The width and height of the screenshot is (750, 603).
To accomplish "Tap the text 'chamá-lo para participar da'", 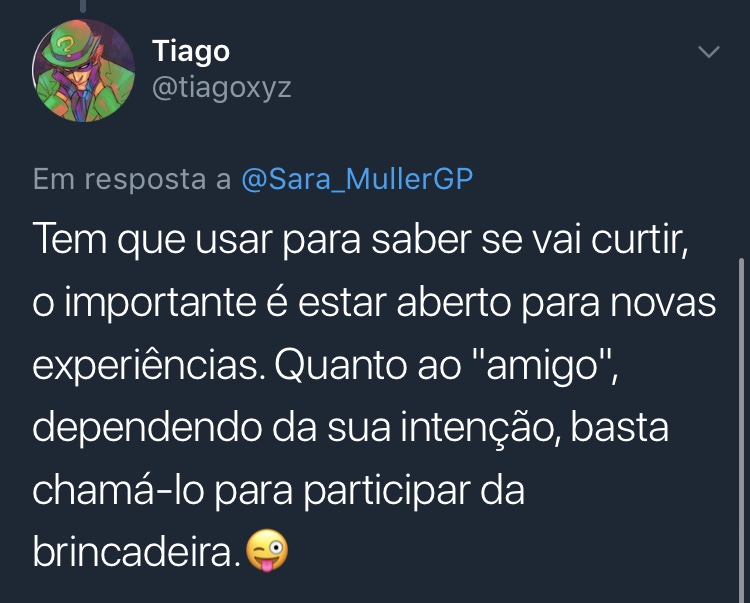I will click(x=279, y=492).
